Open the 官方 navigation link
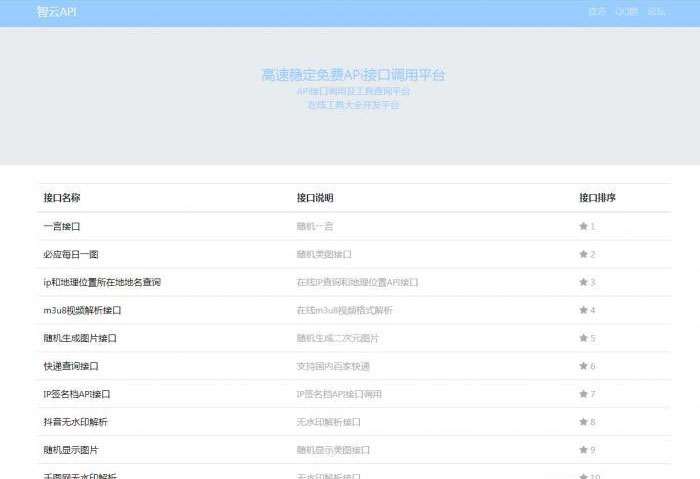This screenshot has height=479, width=700. tap(597, 12)
